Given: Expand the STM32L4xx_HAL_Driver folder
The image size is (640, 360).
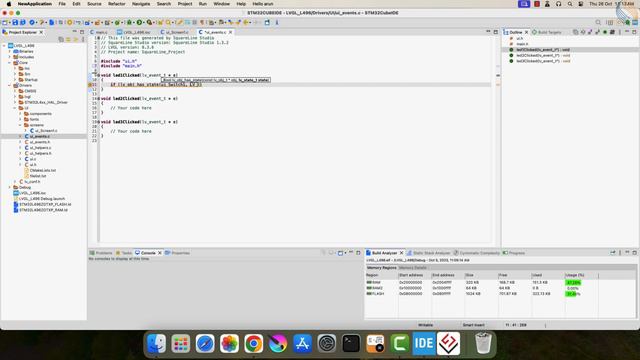Looking at the screenshot, I should [15, 102].
